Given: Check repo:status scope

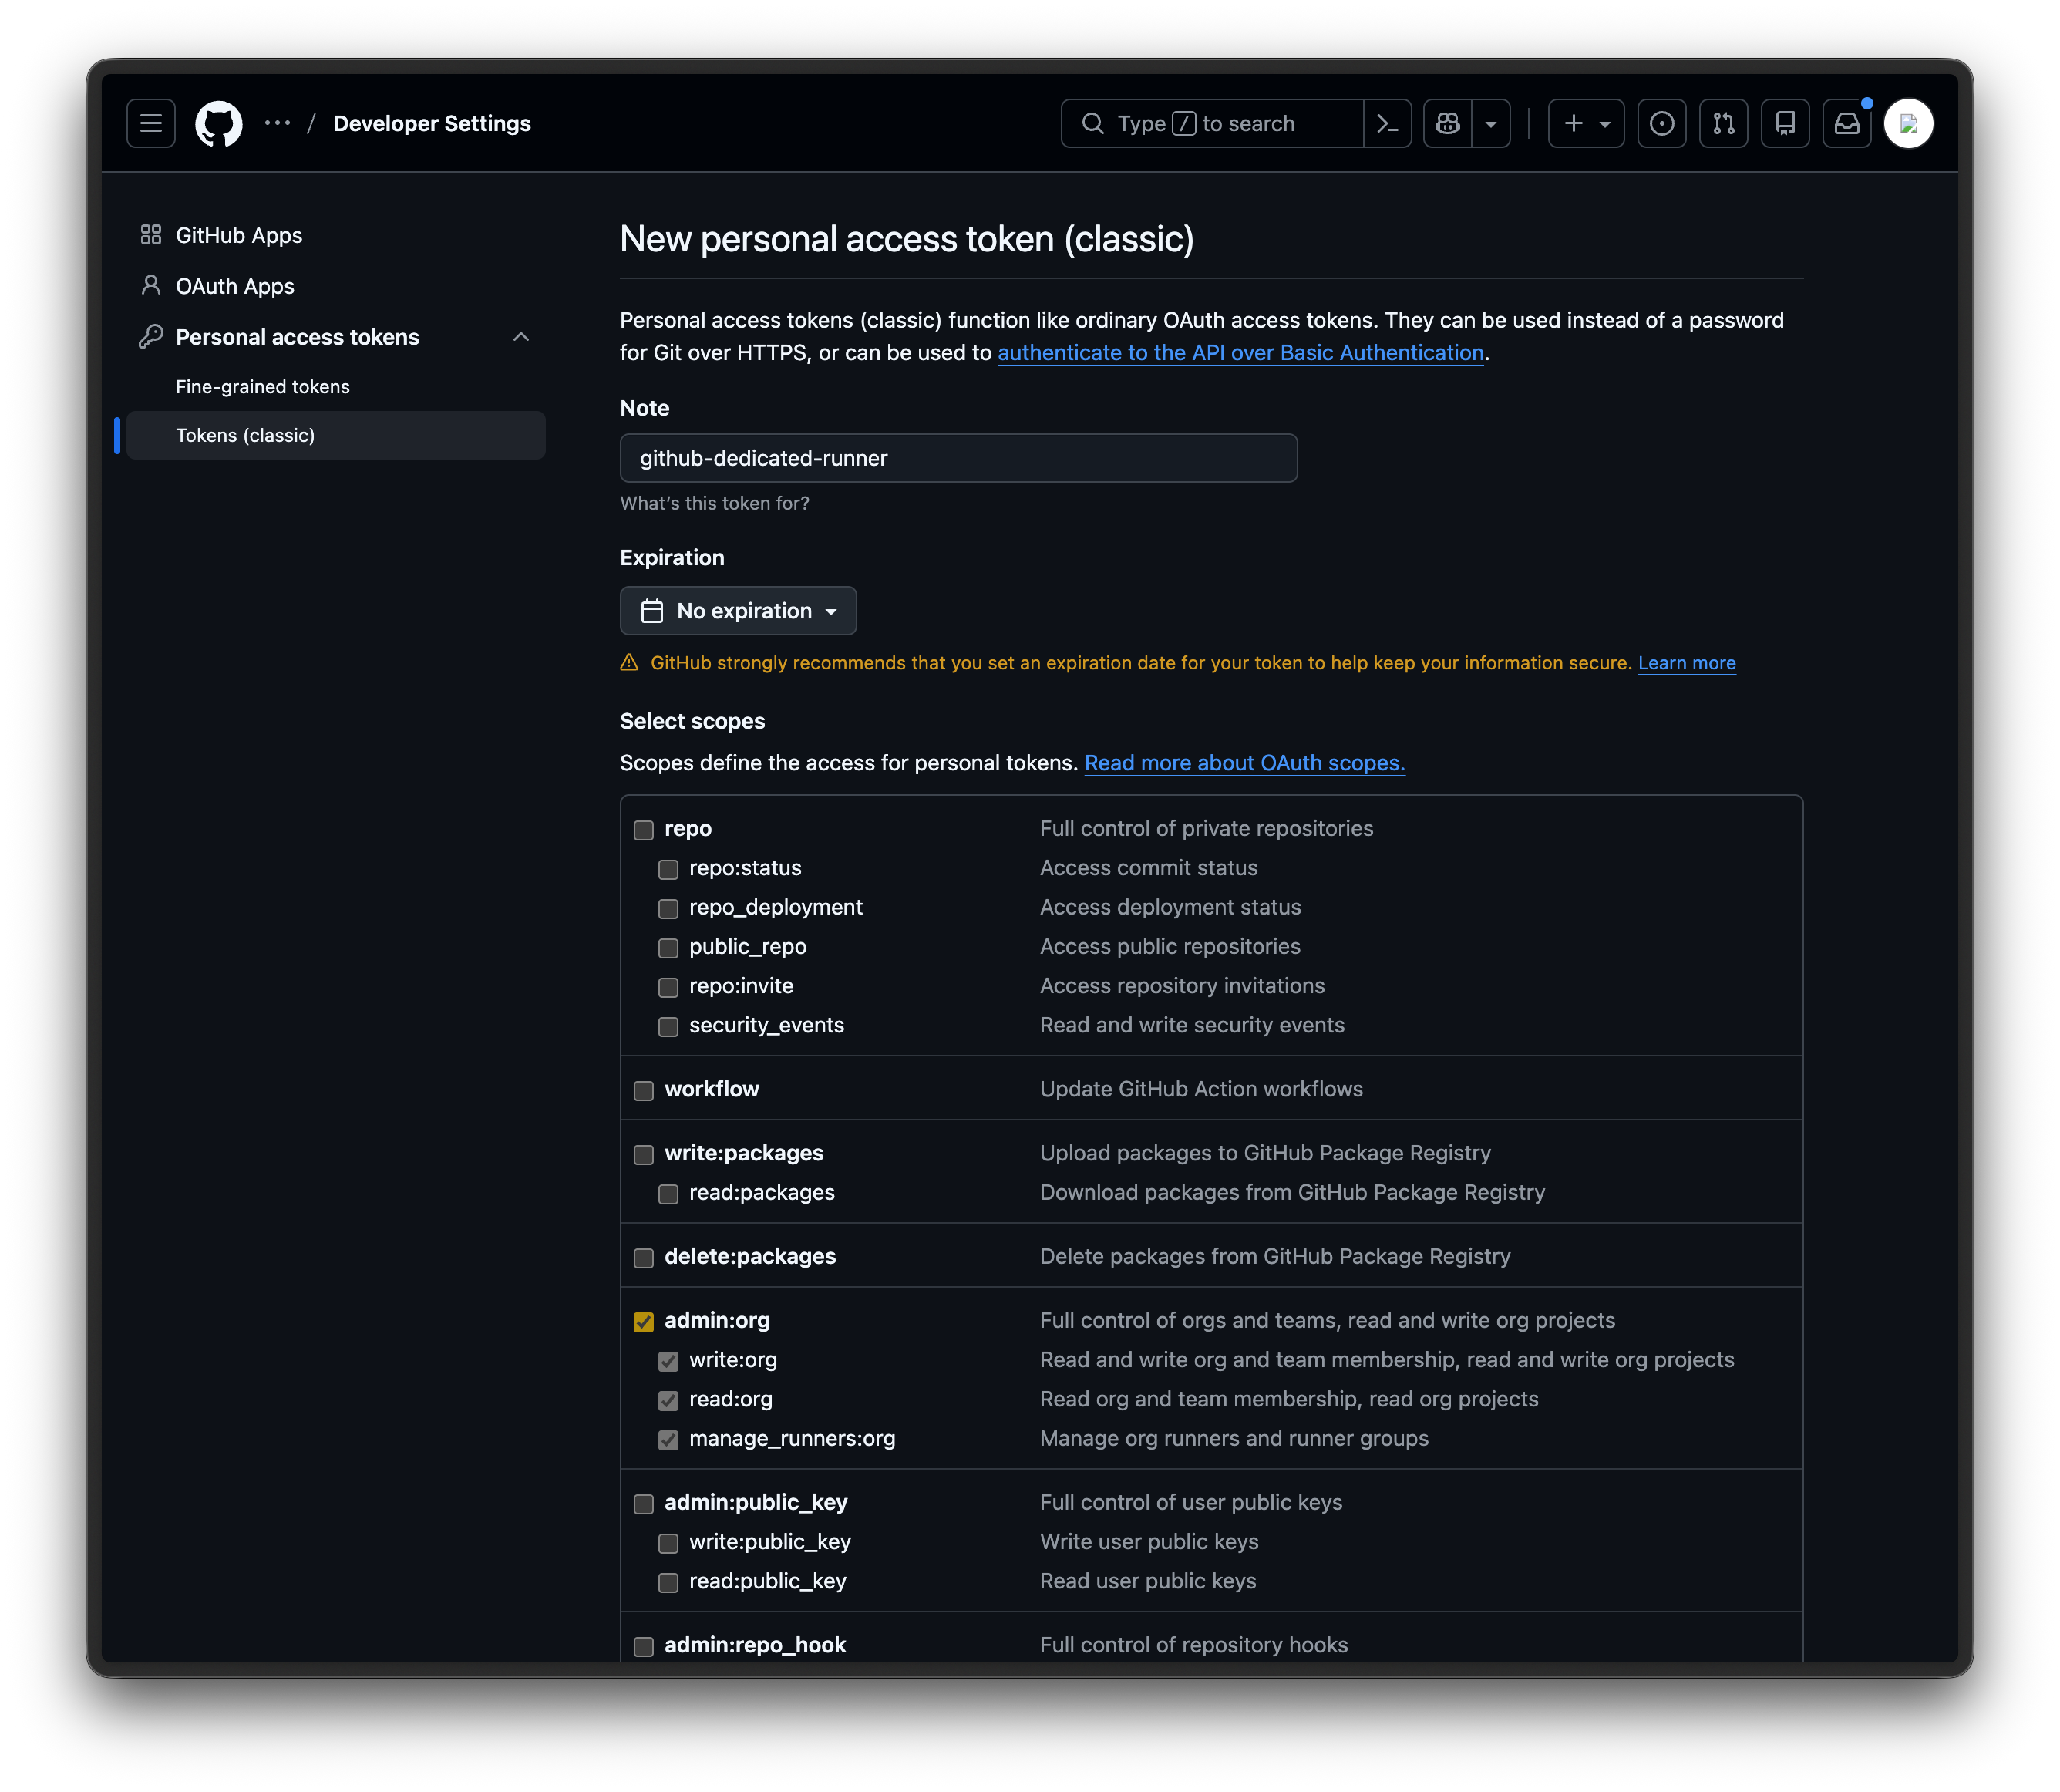Looking at the screenshot, I should (668, 869).
